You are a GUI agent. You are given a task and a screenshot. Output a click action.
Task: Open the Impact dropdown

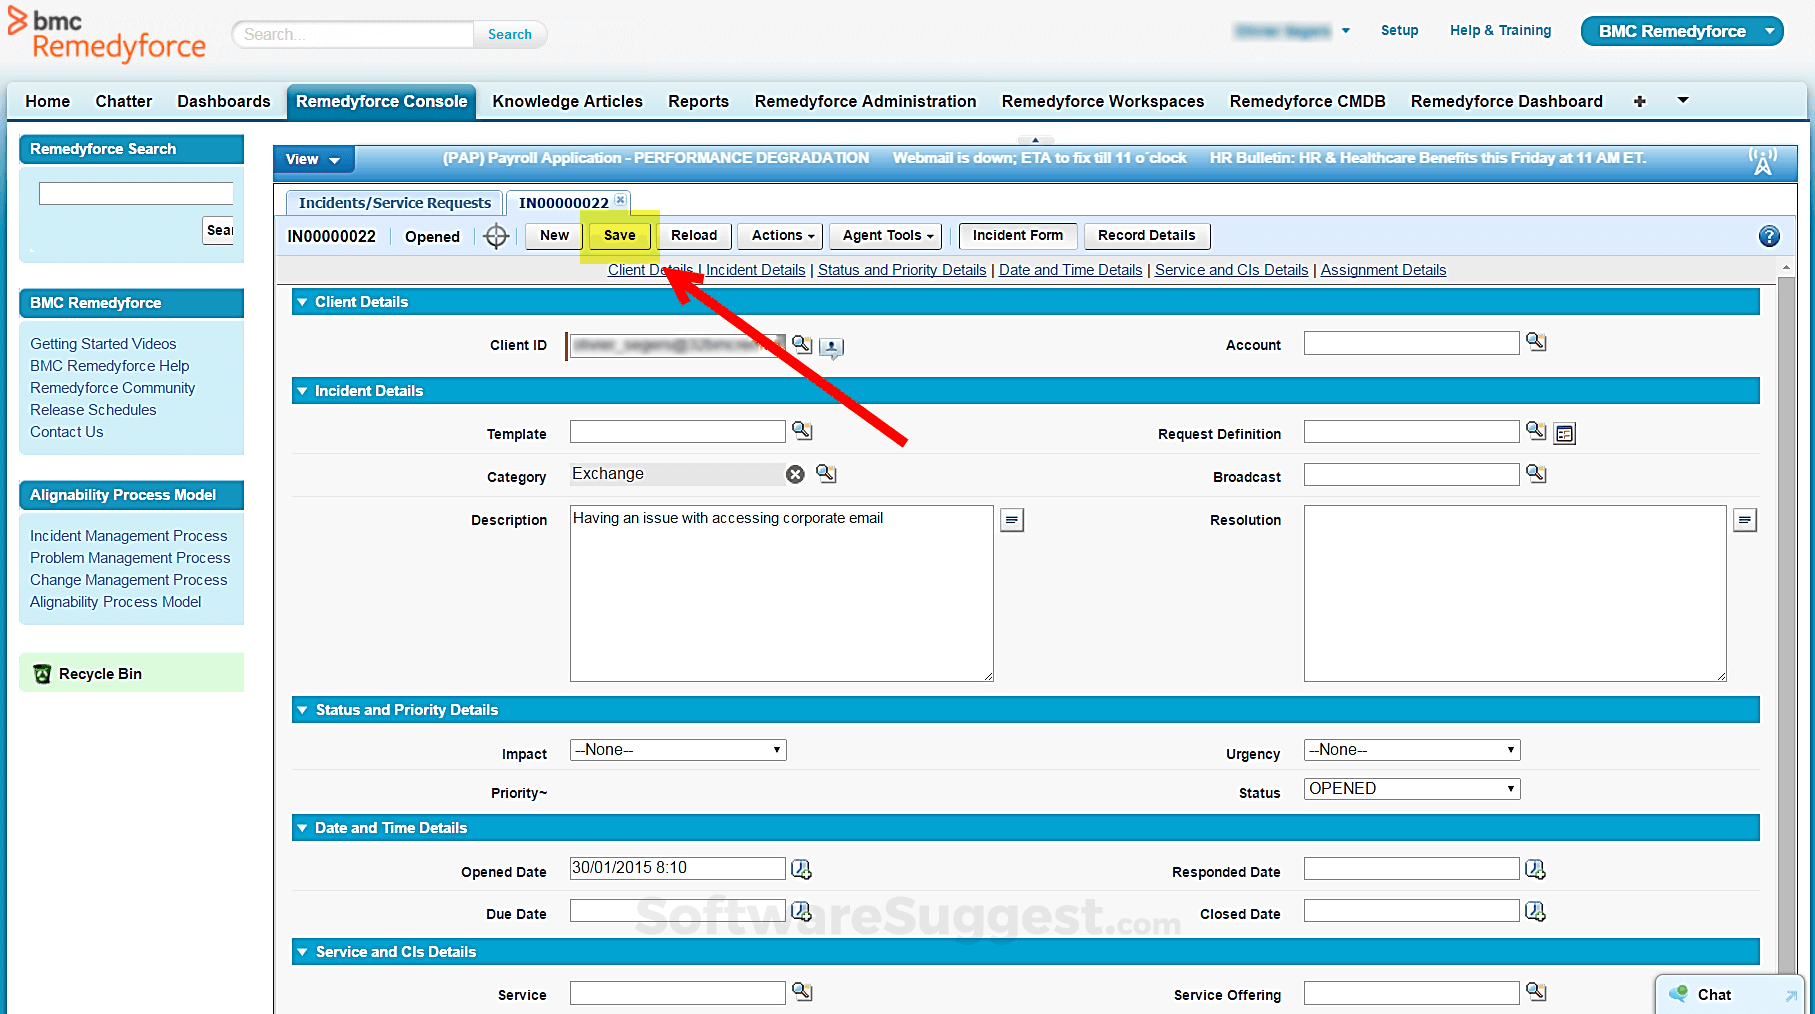[x=678, y=750]
